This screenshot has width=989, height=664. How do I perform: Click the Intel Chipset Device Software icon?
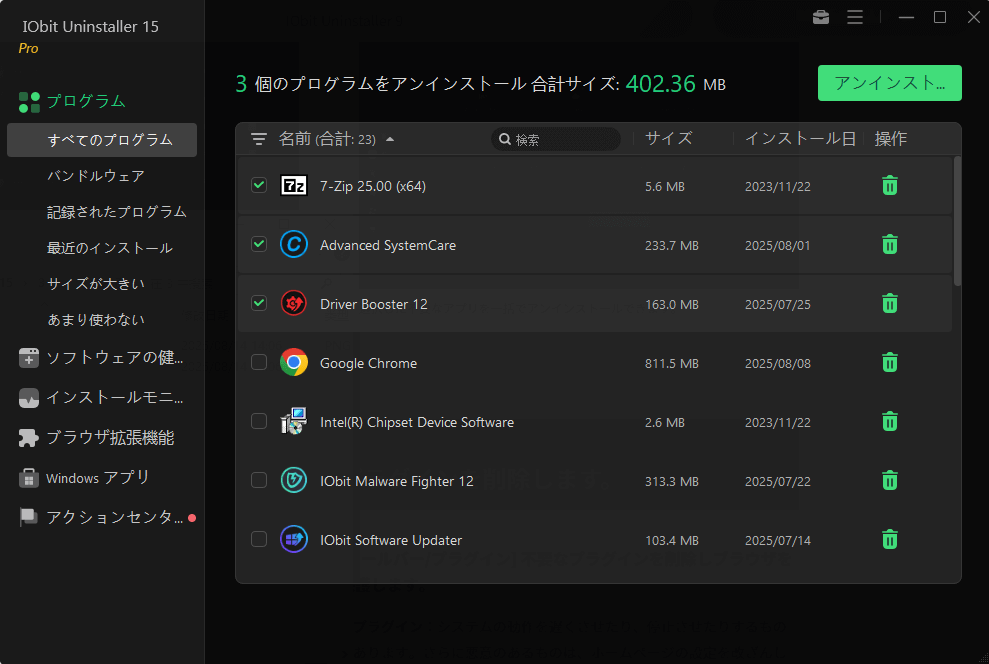click(293, 421)
